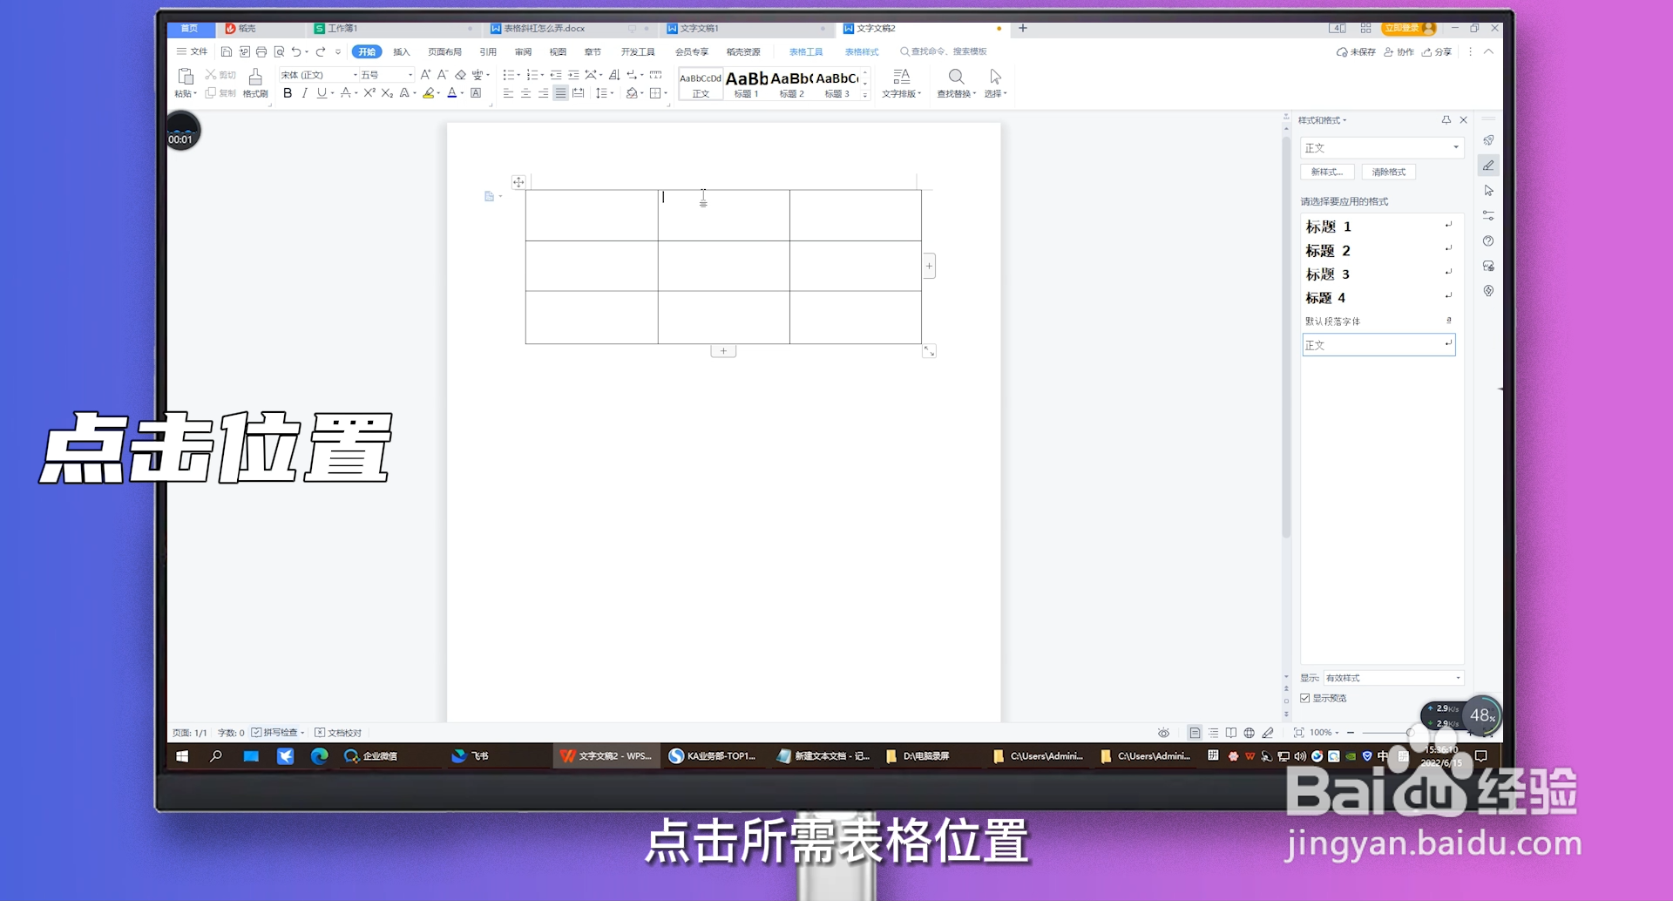The image size is (1673, 901).
Task: Click the Print icon in quick toolbar
Action: click(x=261, y=52)
